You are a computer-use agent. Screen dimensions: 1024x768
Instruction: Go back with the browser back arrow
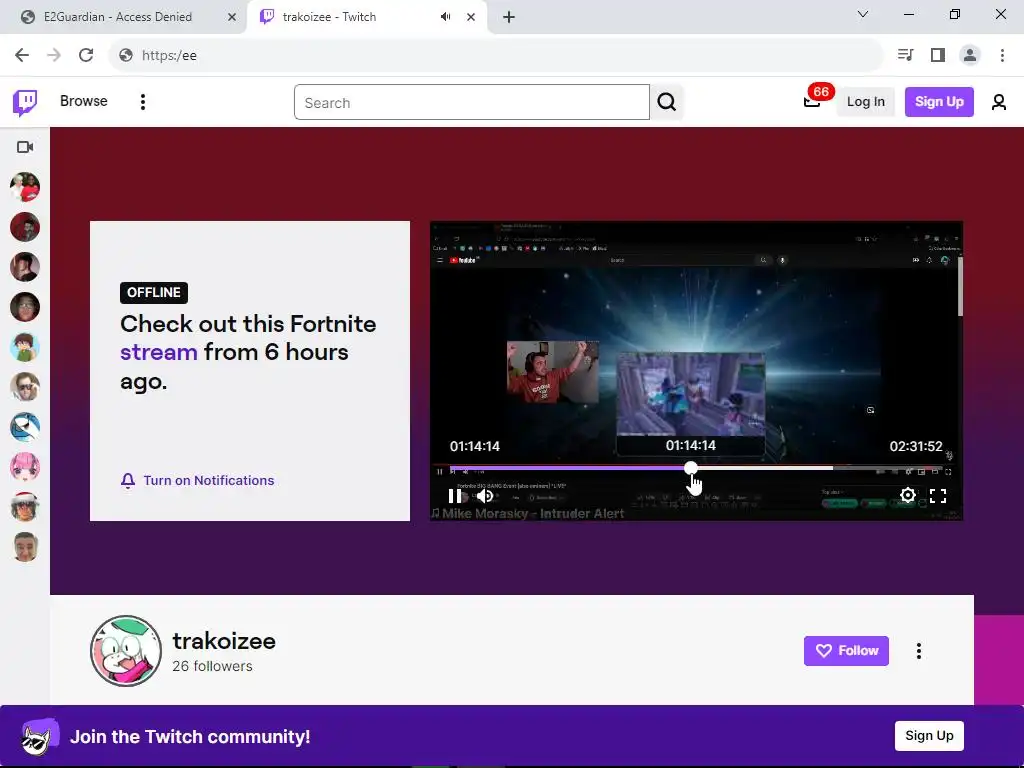point(22,56)
